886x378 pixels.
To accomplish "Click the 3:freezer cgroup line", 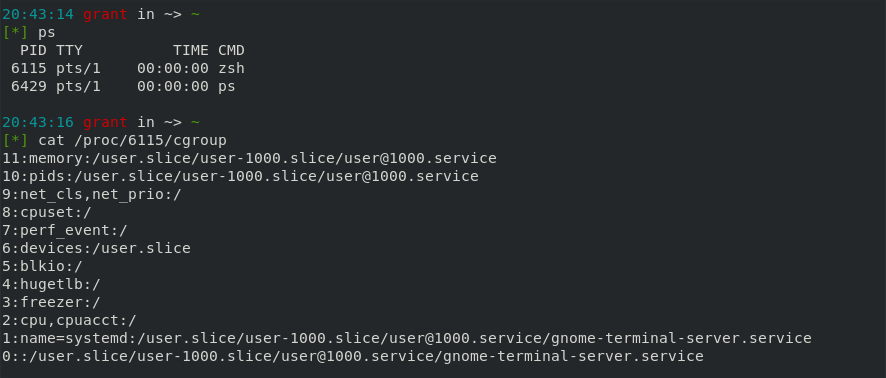I will pos(51,302).
